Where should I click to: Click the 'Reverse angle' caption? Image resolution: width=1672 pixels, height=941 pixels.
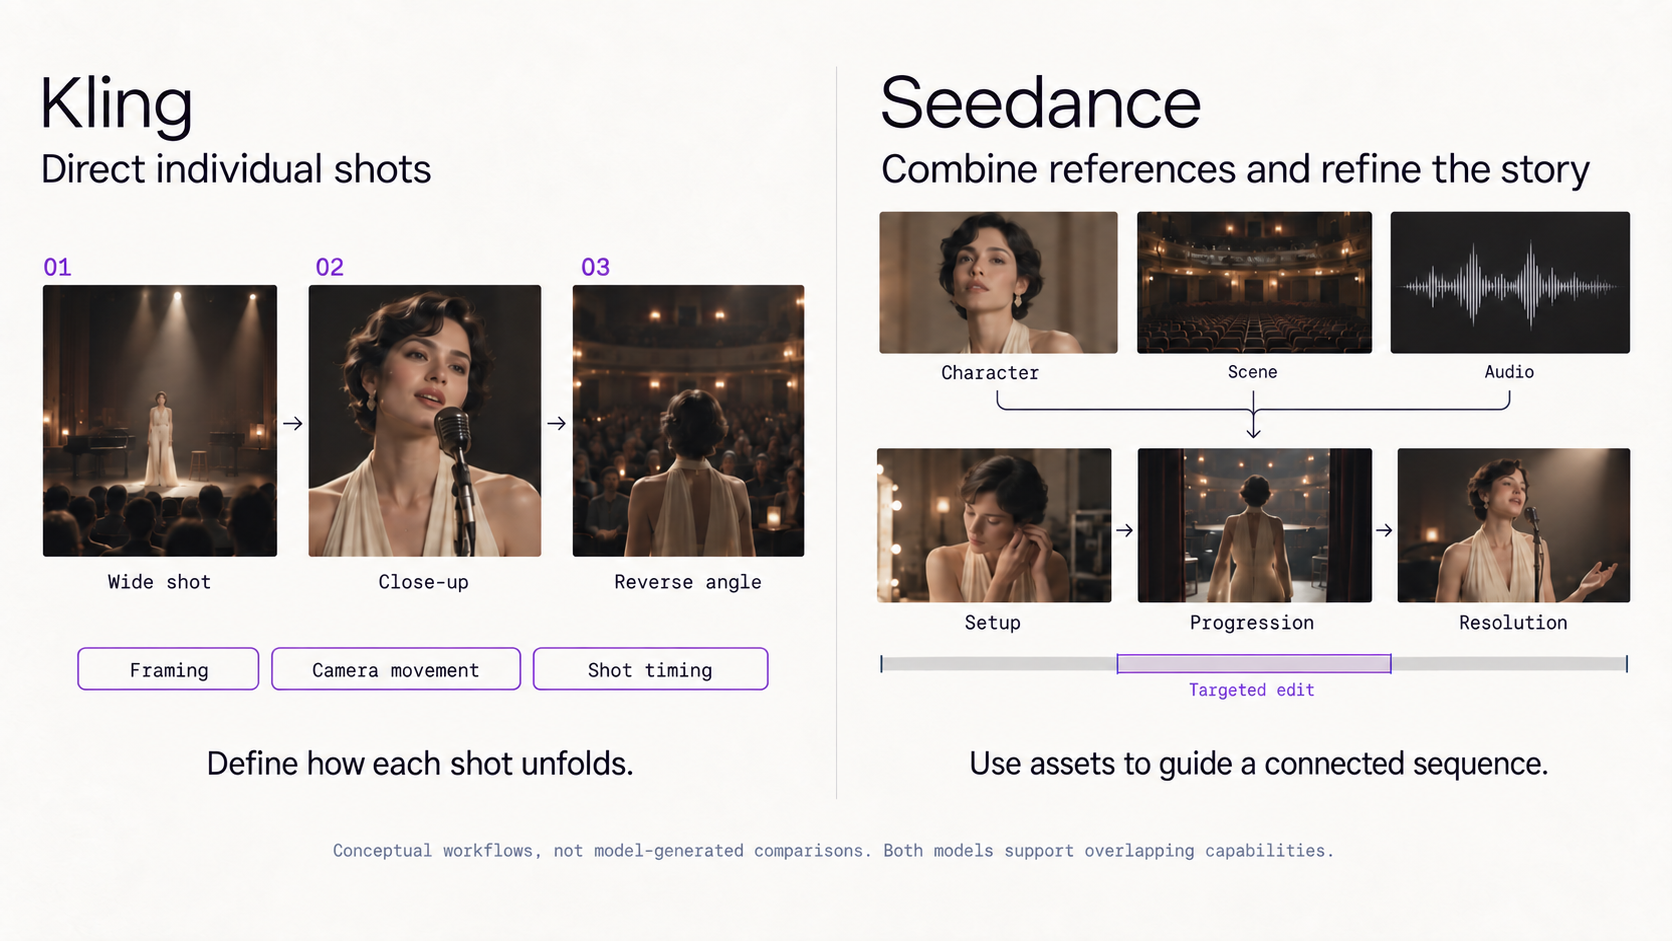688,582
